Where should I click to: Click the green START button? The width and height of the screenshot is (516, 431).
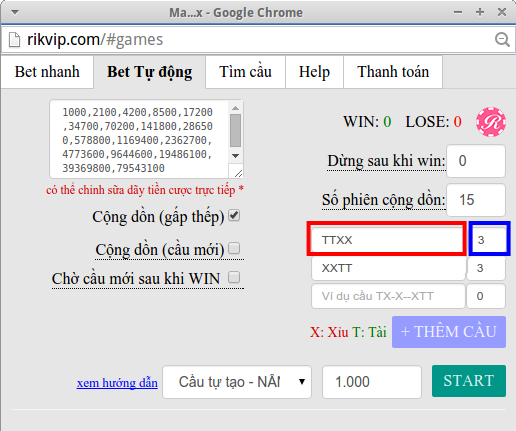point(469,381)
